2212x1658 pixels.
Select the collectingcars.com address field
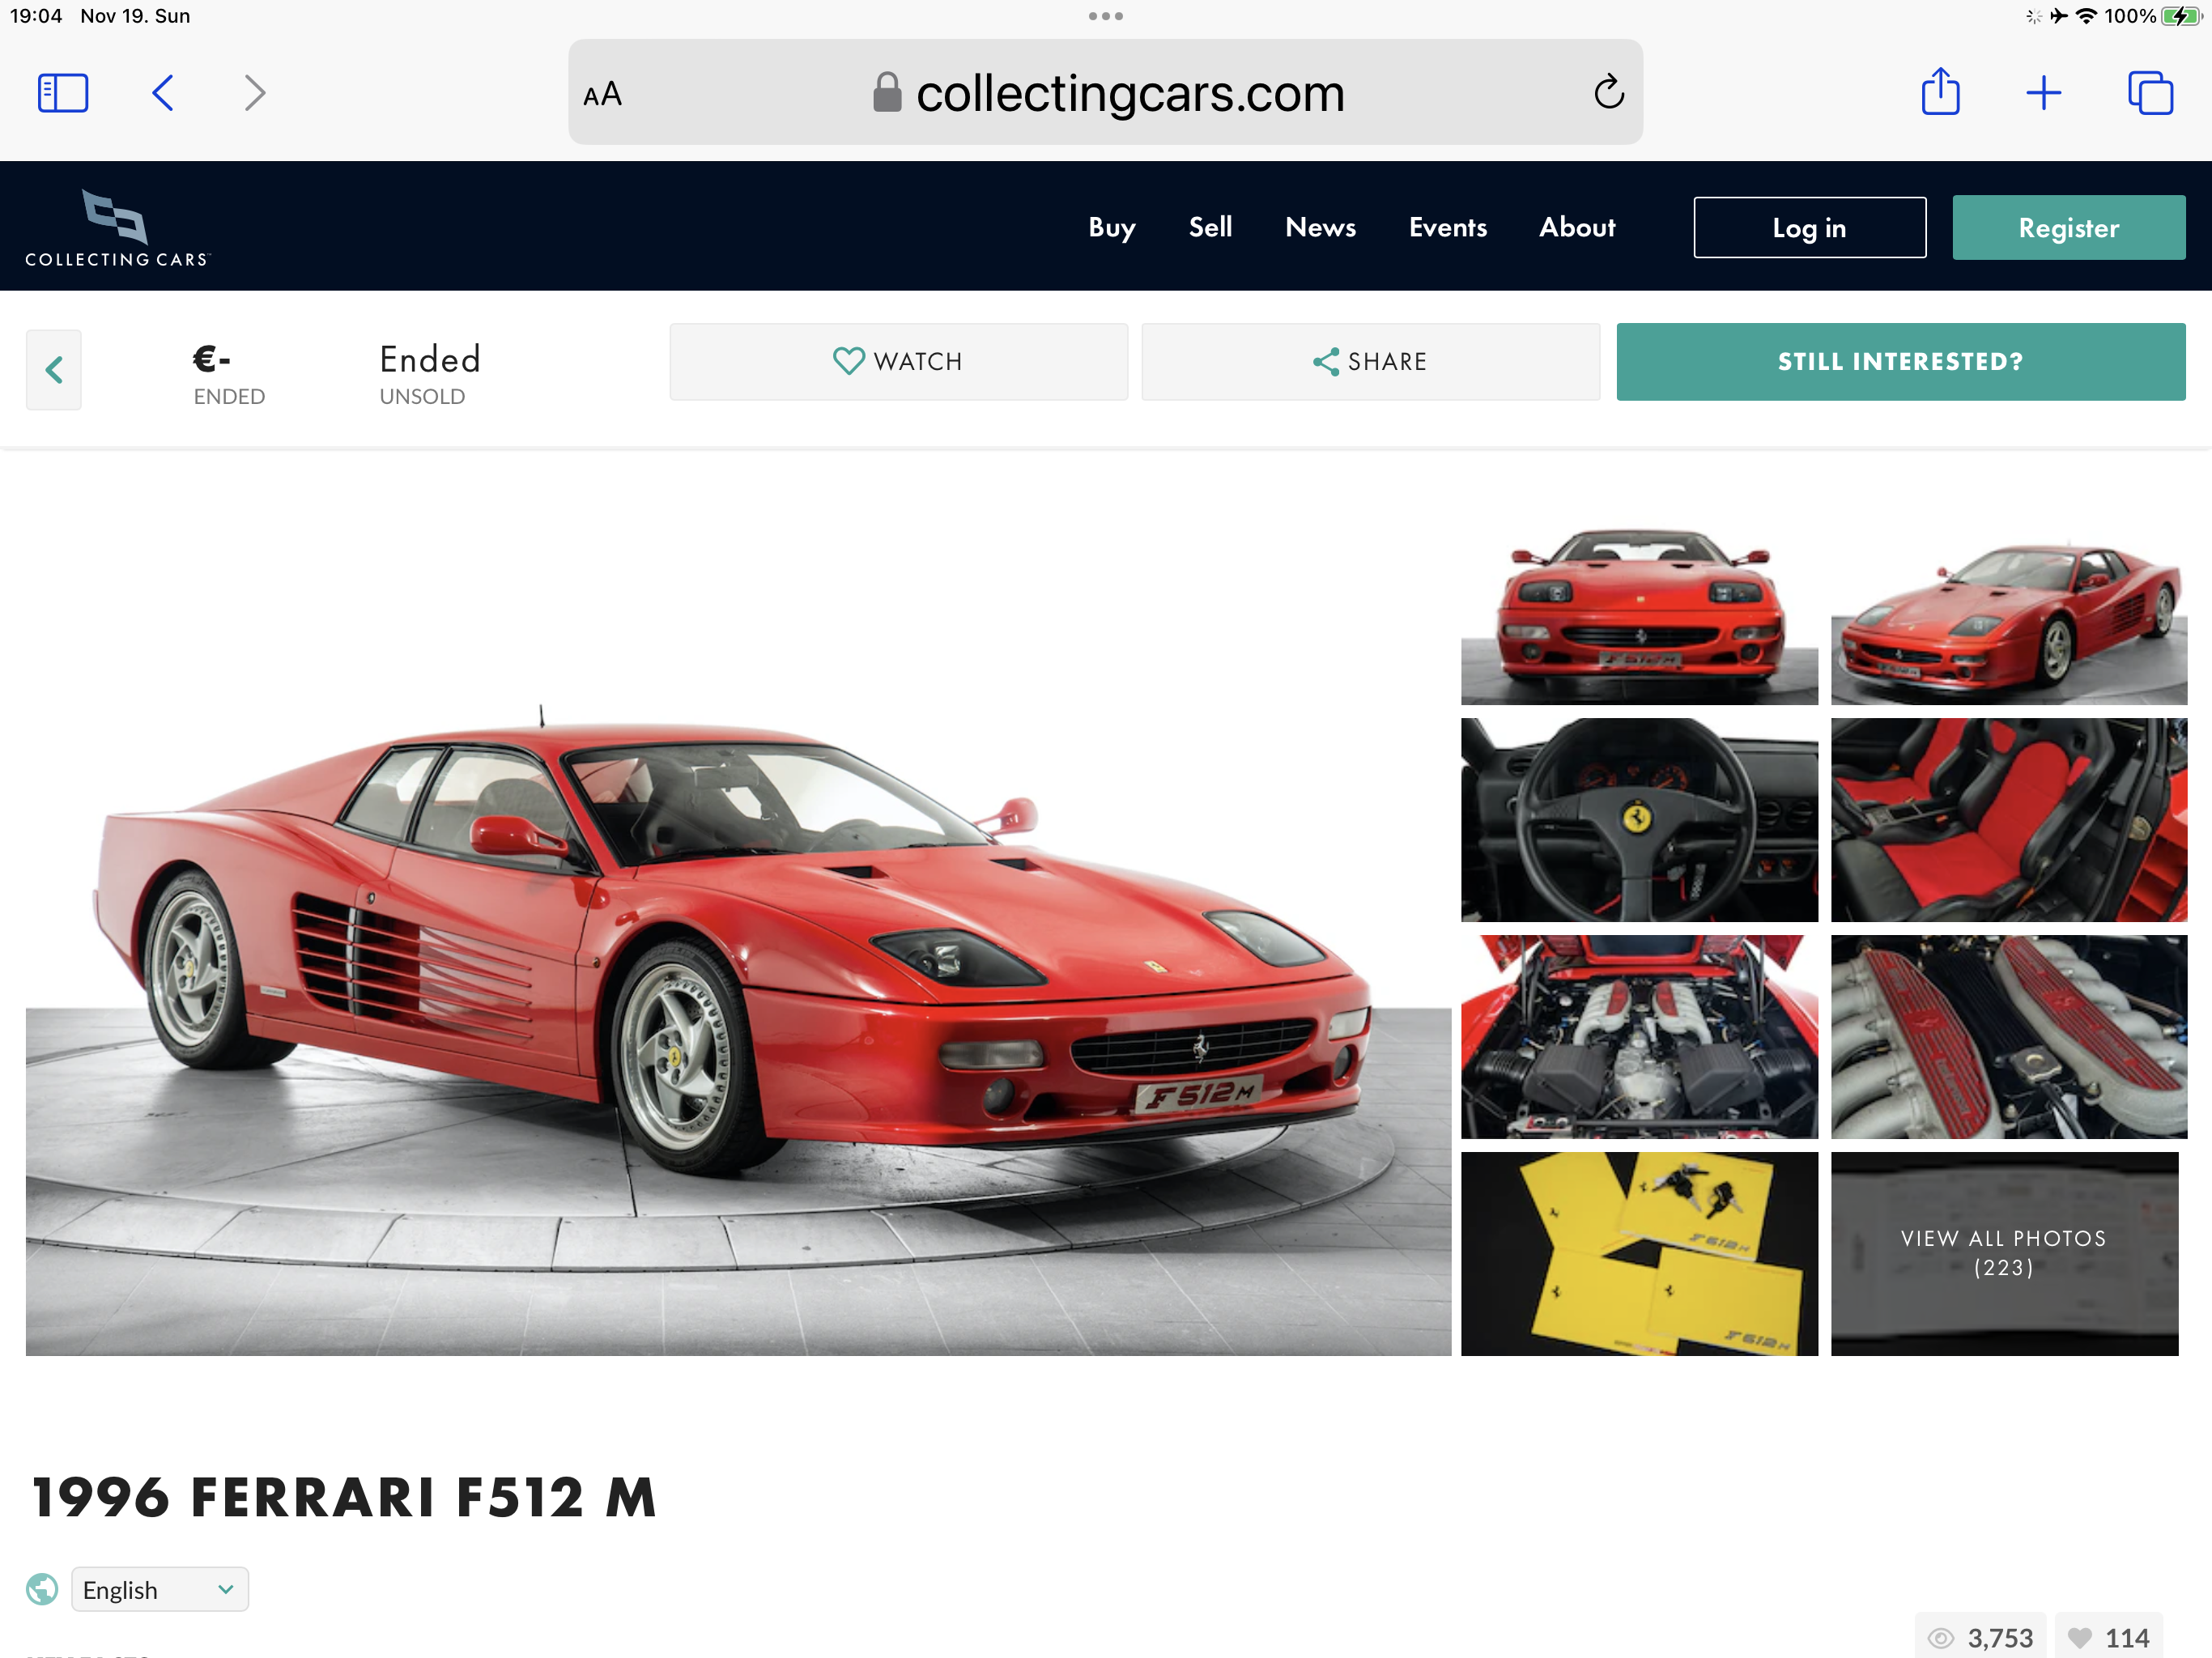pos(1105,92)
